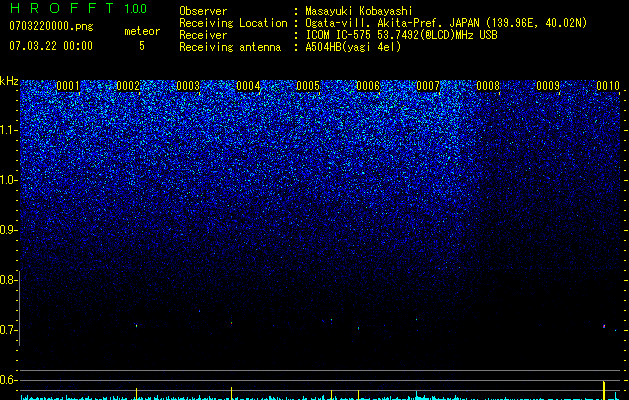Select the meteor count value 5
The width and height of the screenshot is (629, 400).
tap(142, 46)
